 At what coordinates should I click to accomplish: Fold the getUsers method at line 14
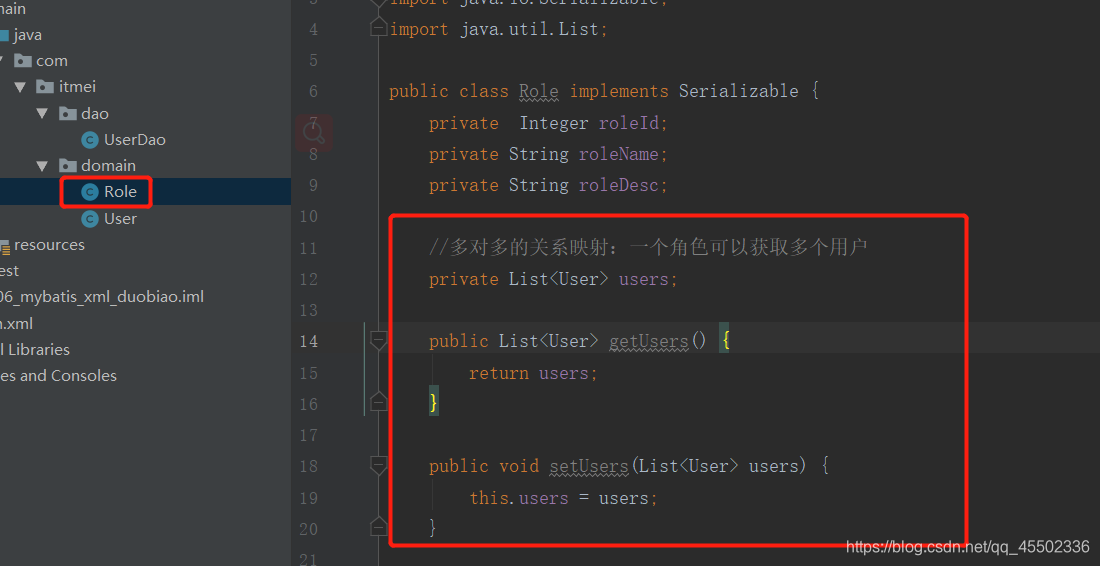[x=378, y=341]
